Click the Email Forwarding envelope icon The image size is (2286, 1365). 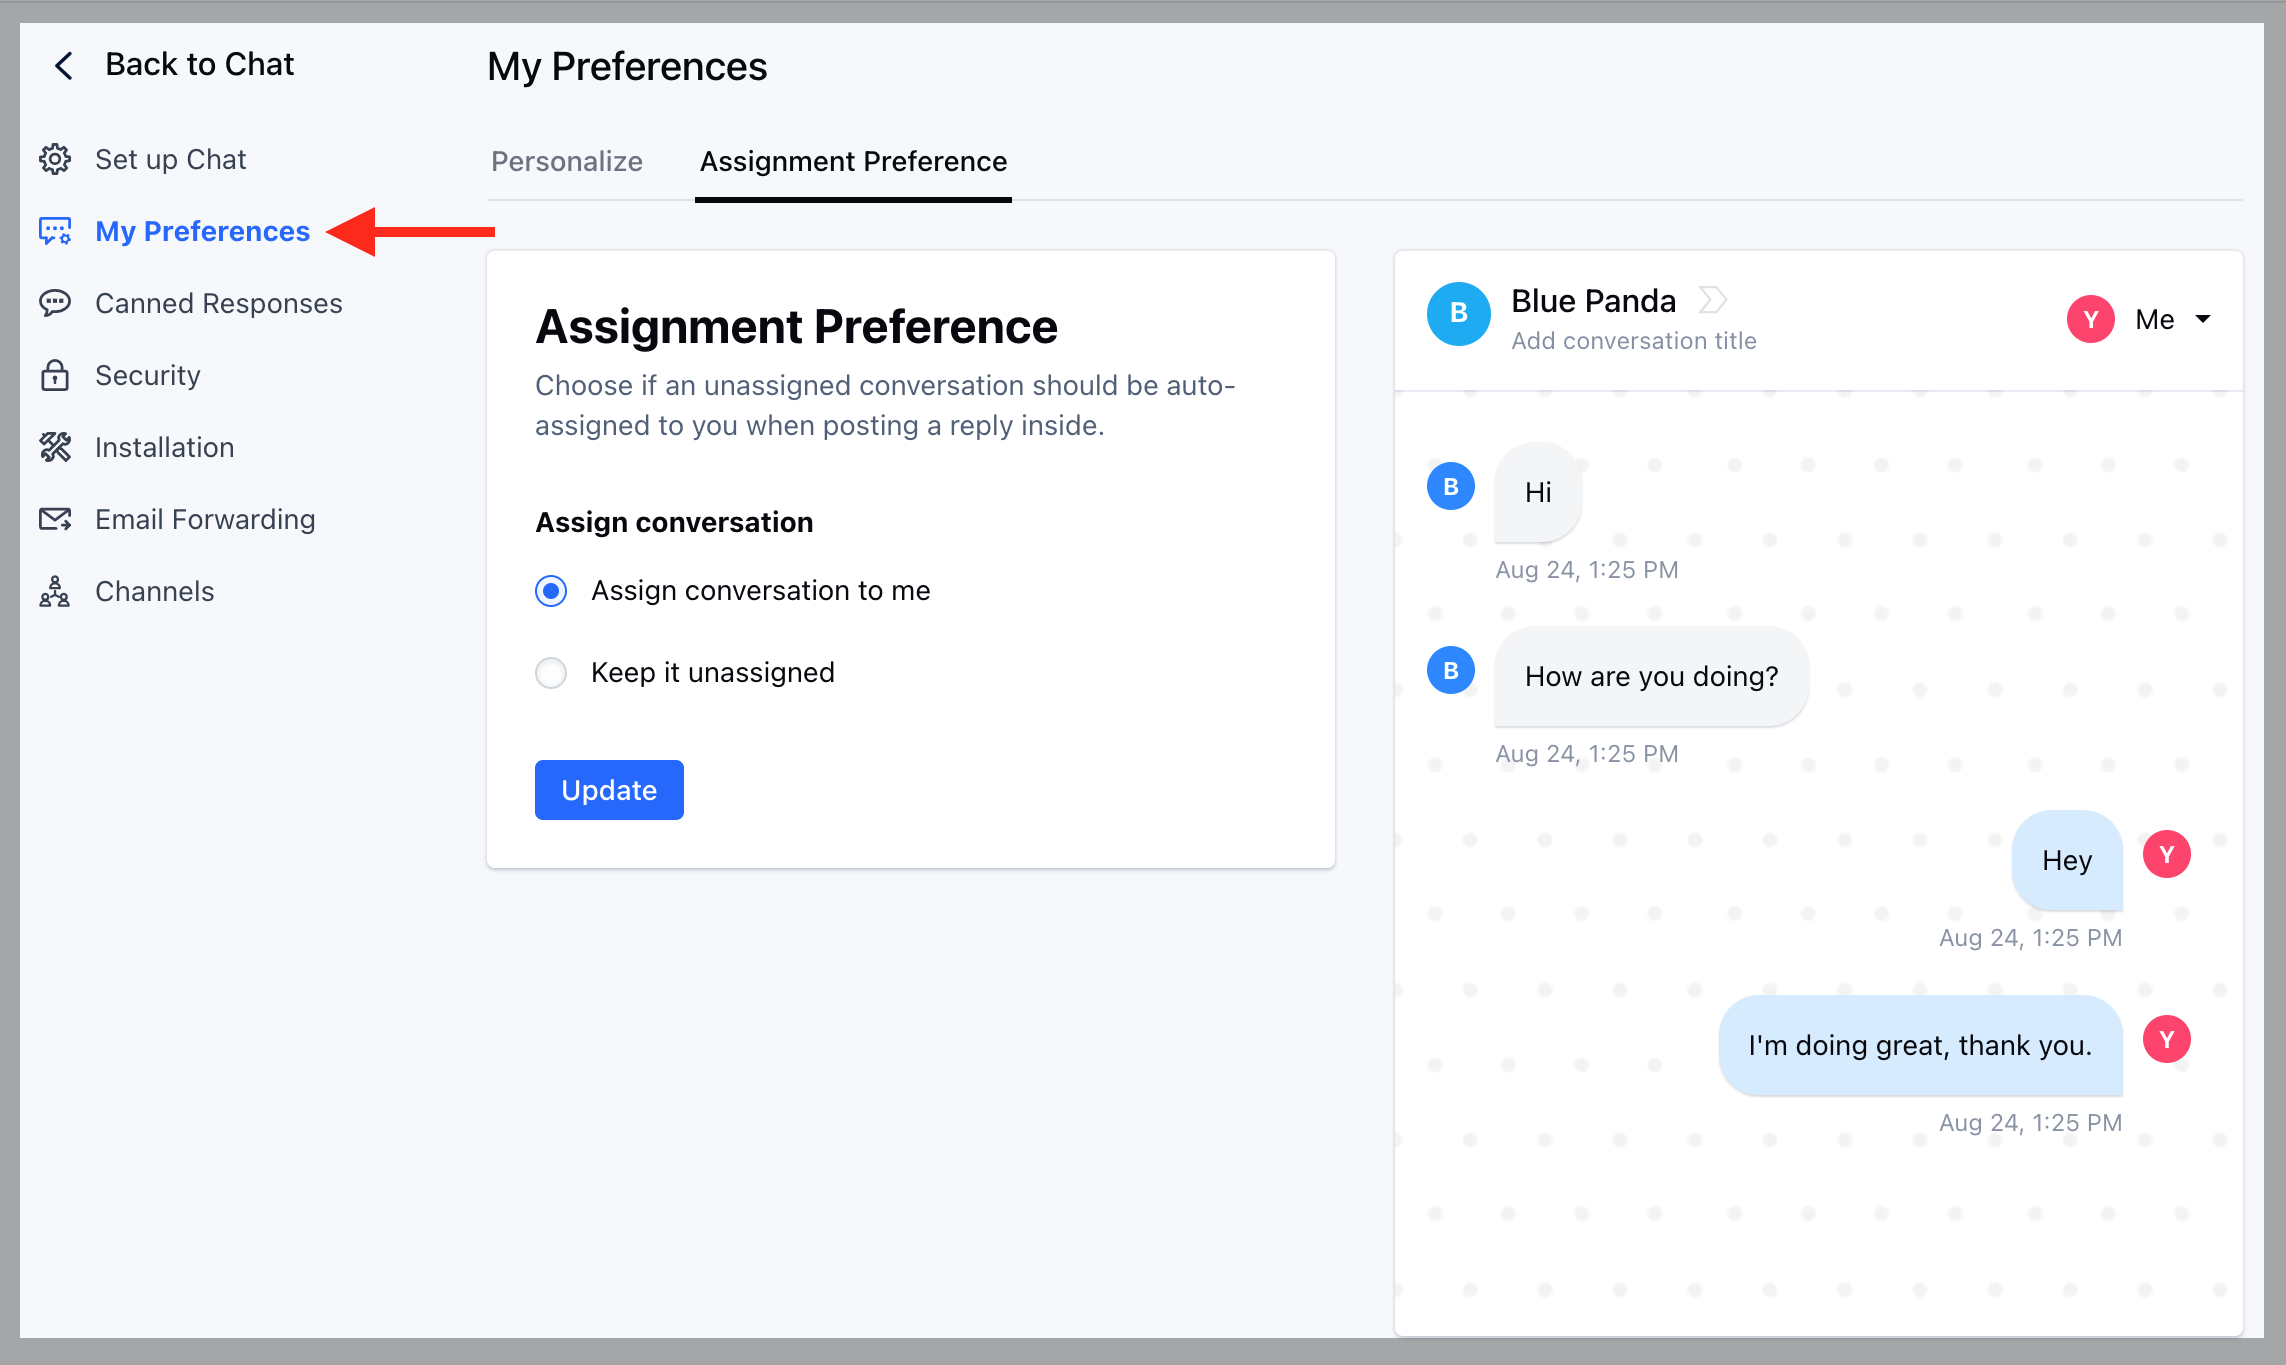point(56,519)
